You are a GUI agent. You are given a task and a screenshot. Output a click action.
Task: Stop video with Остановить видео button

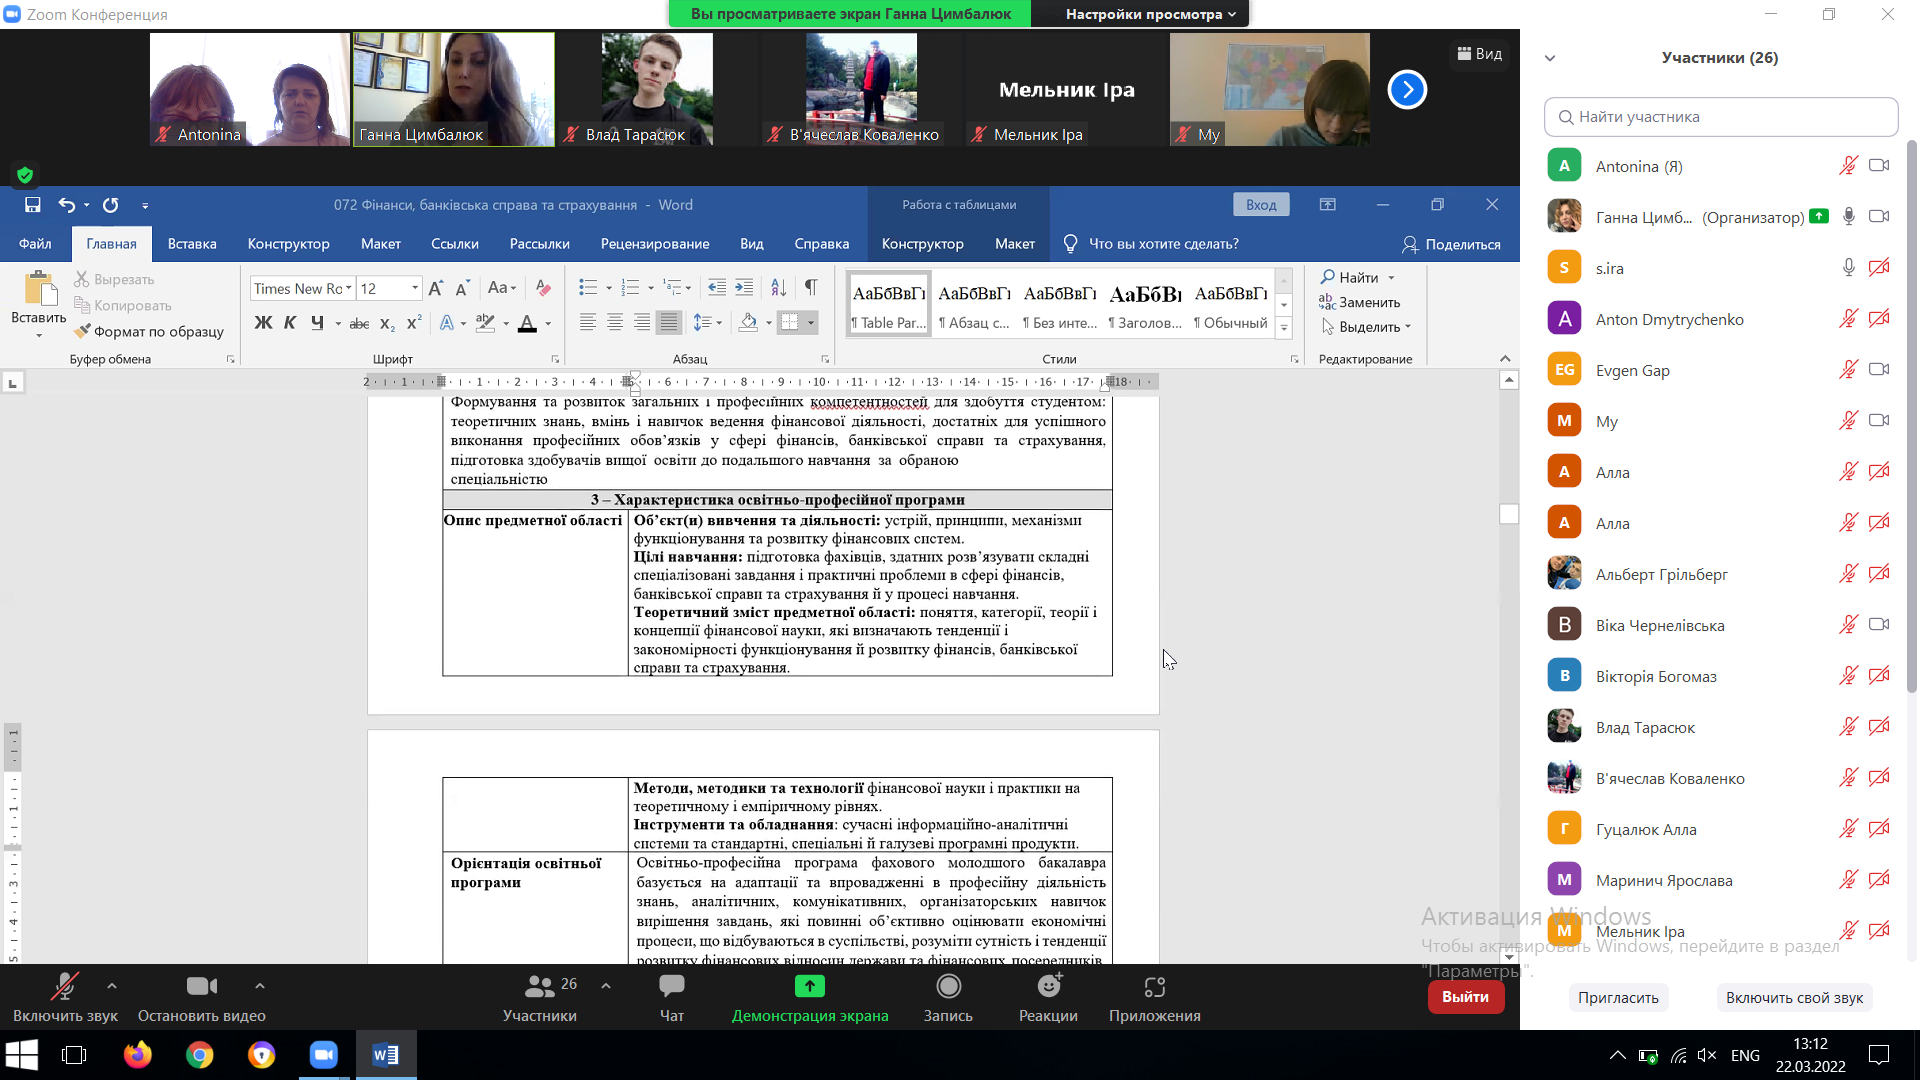201,987
